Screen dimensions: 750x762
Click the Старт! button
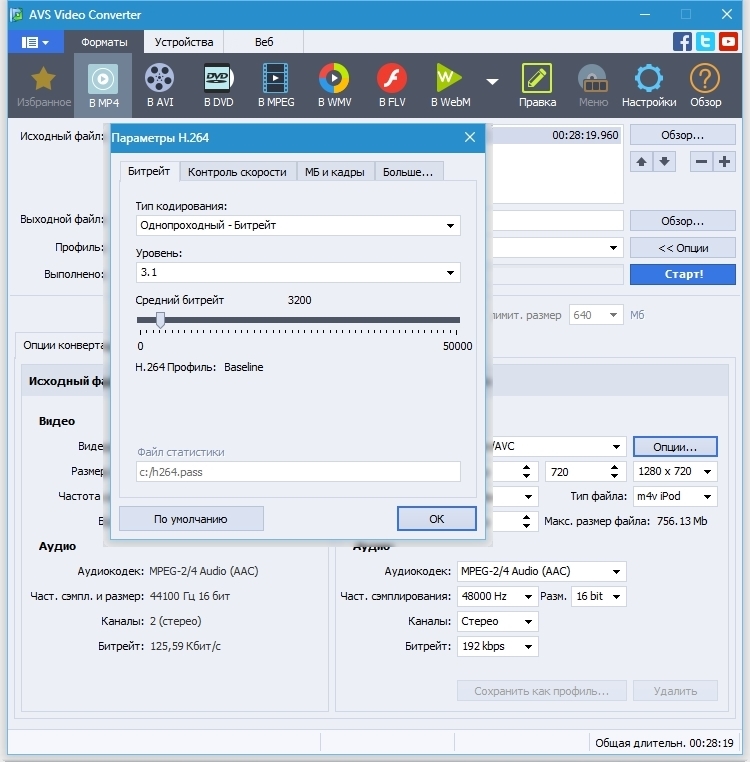tap(683, 274)
